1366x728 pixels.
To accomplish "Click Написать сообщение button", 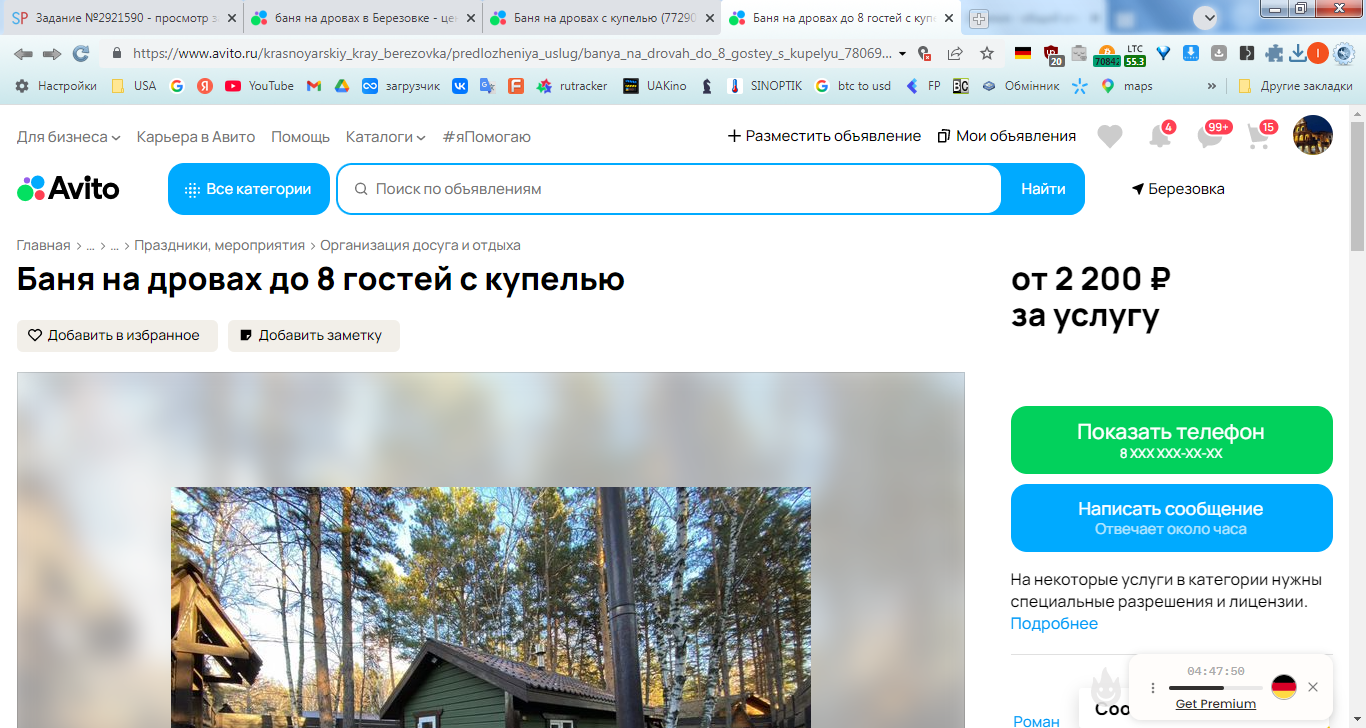I will [x=1172, y=518].
